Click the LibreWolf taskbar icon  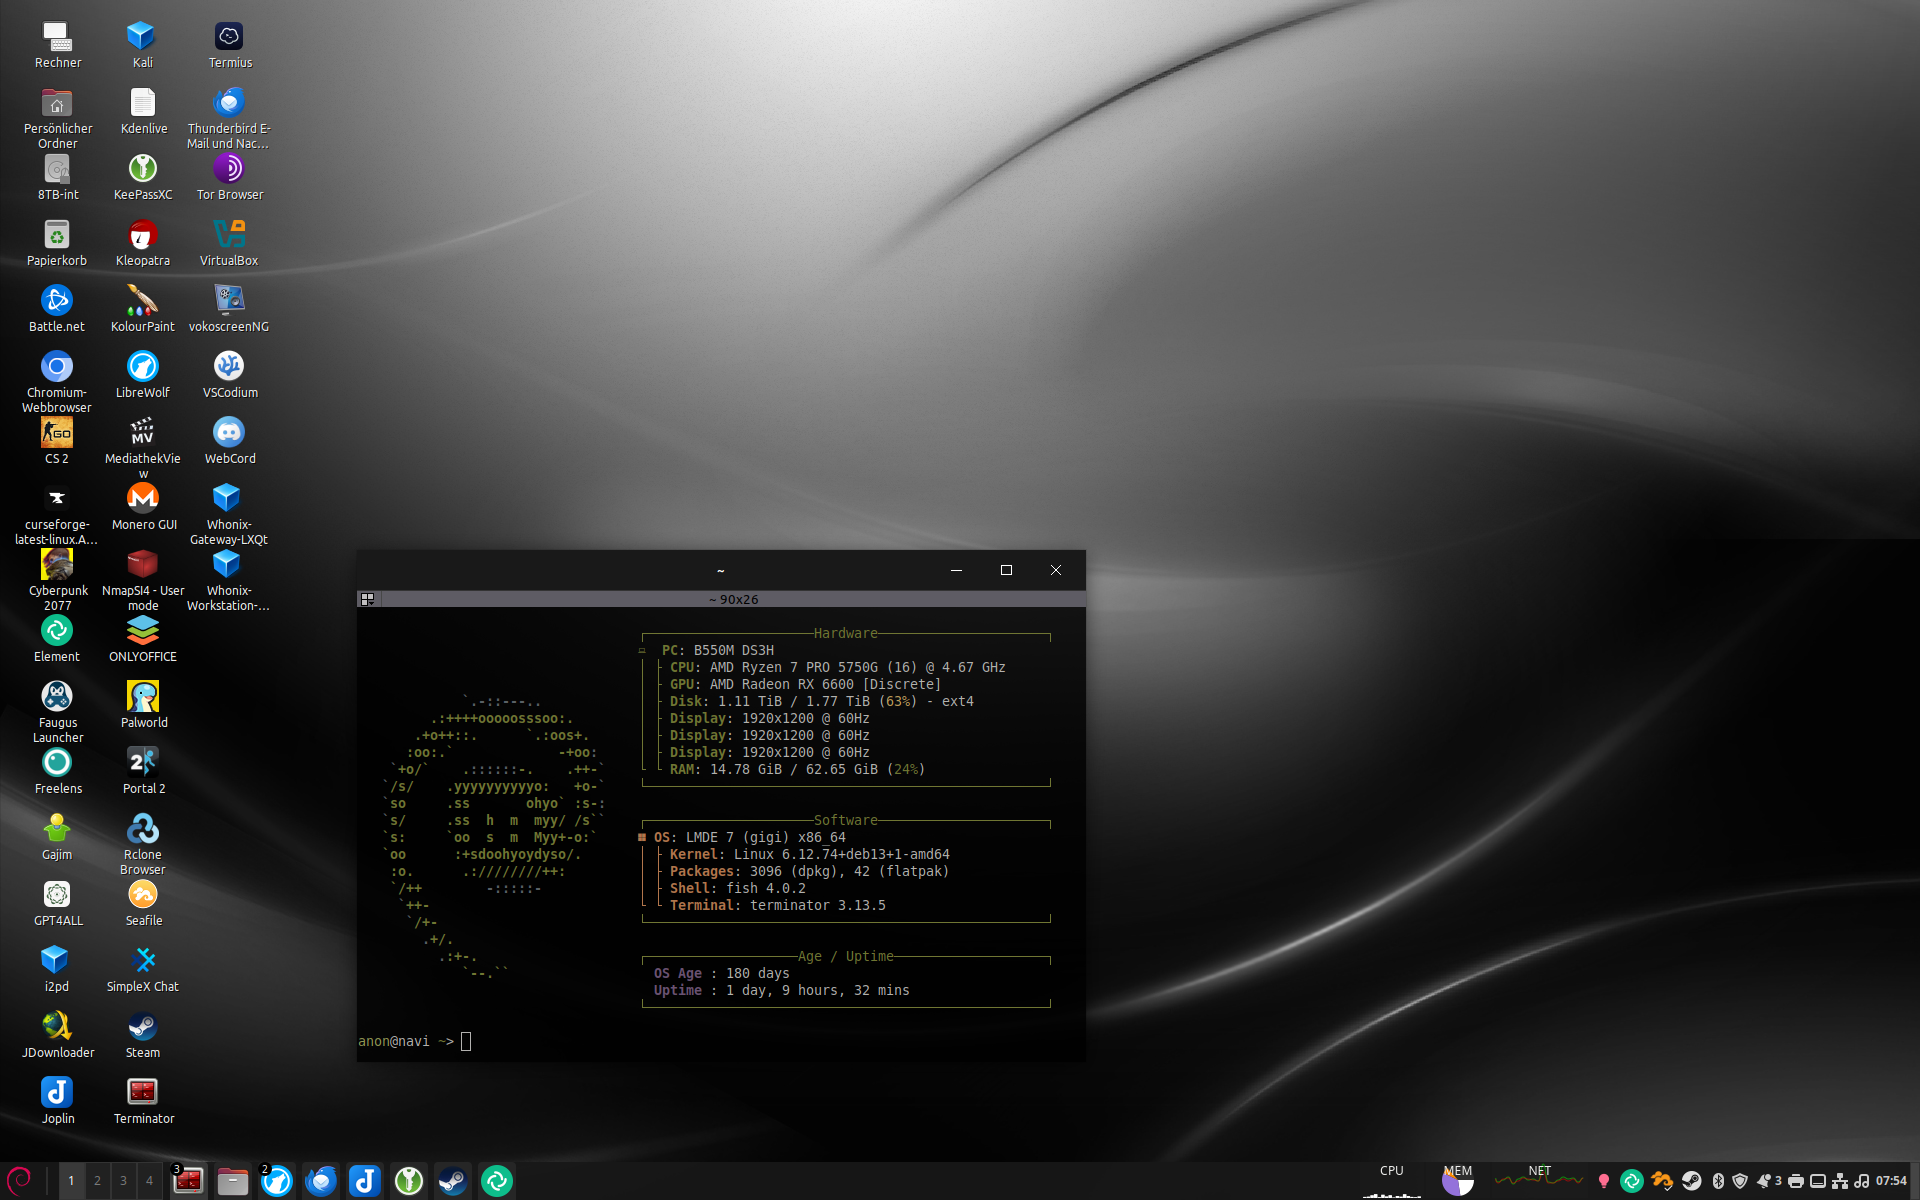(277, 1181)
